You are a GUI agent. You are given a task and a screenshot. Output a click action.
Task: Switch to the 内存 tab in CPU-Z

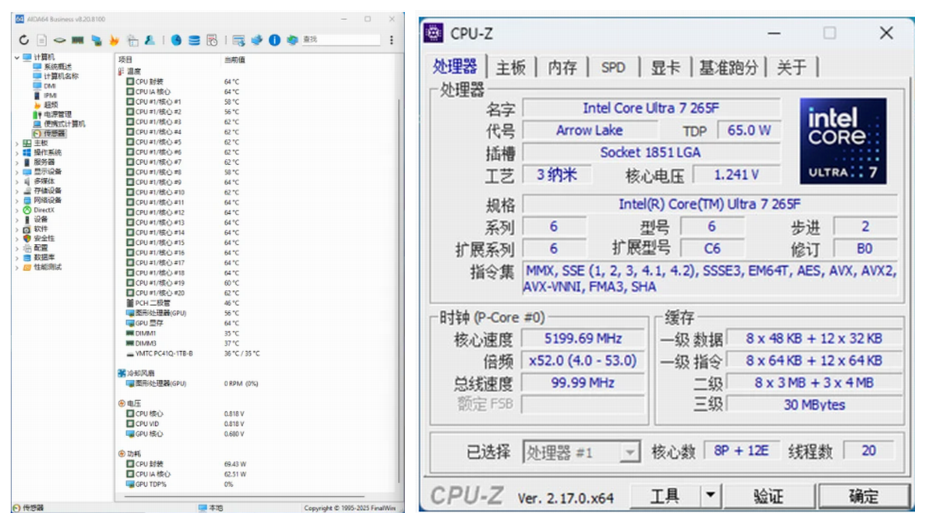click(562, 67)
